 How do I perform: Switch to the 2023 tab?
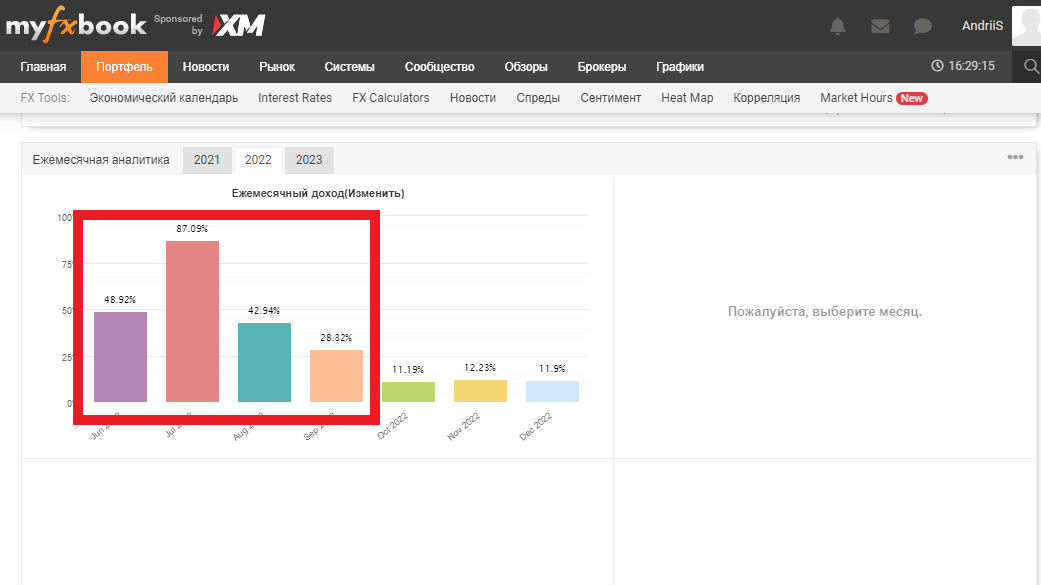tap(309, 160)
